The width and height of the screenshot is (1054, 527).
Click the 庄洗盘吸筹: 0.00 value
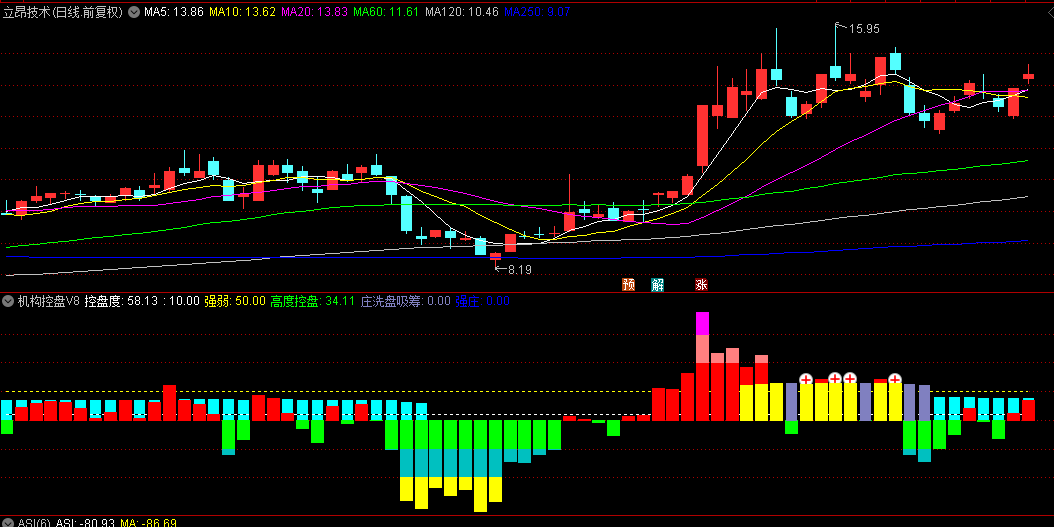[x=405, y=300]
